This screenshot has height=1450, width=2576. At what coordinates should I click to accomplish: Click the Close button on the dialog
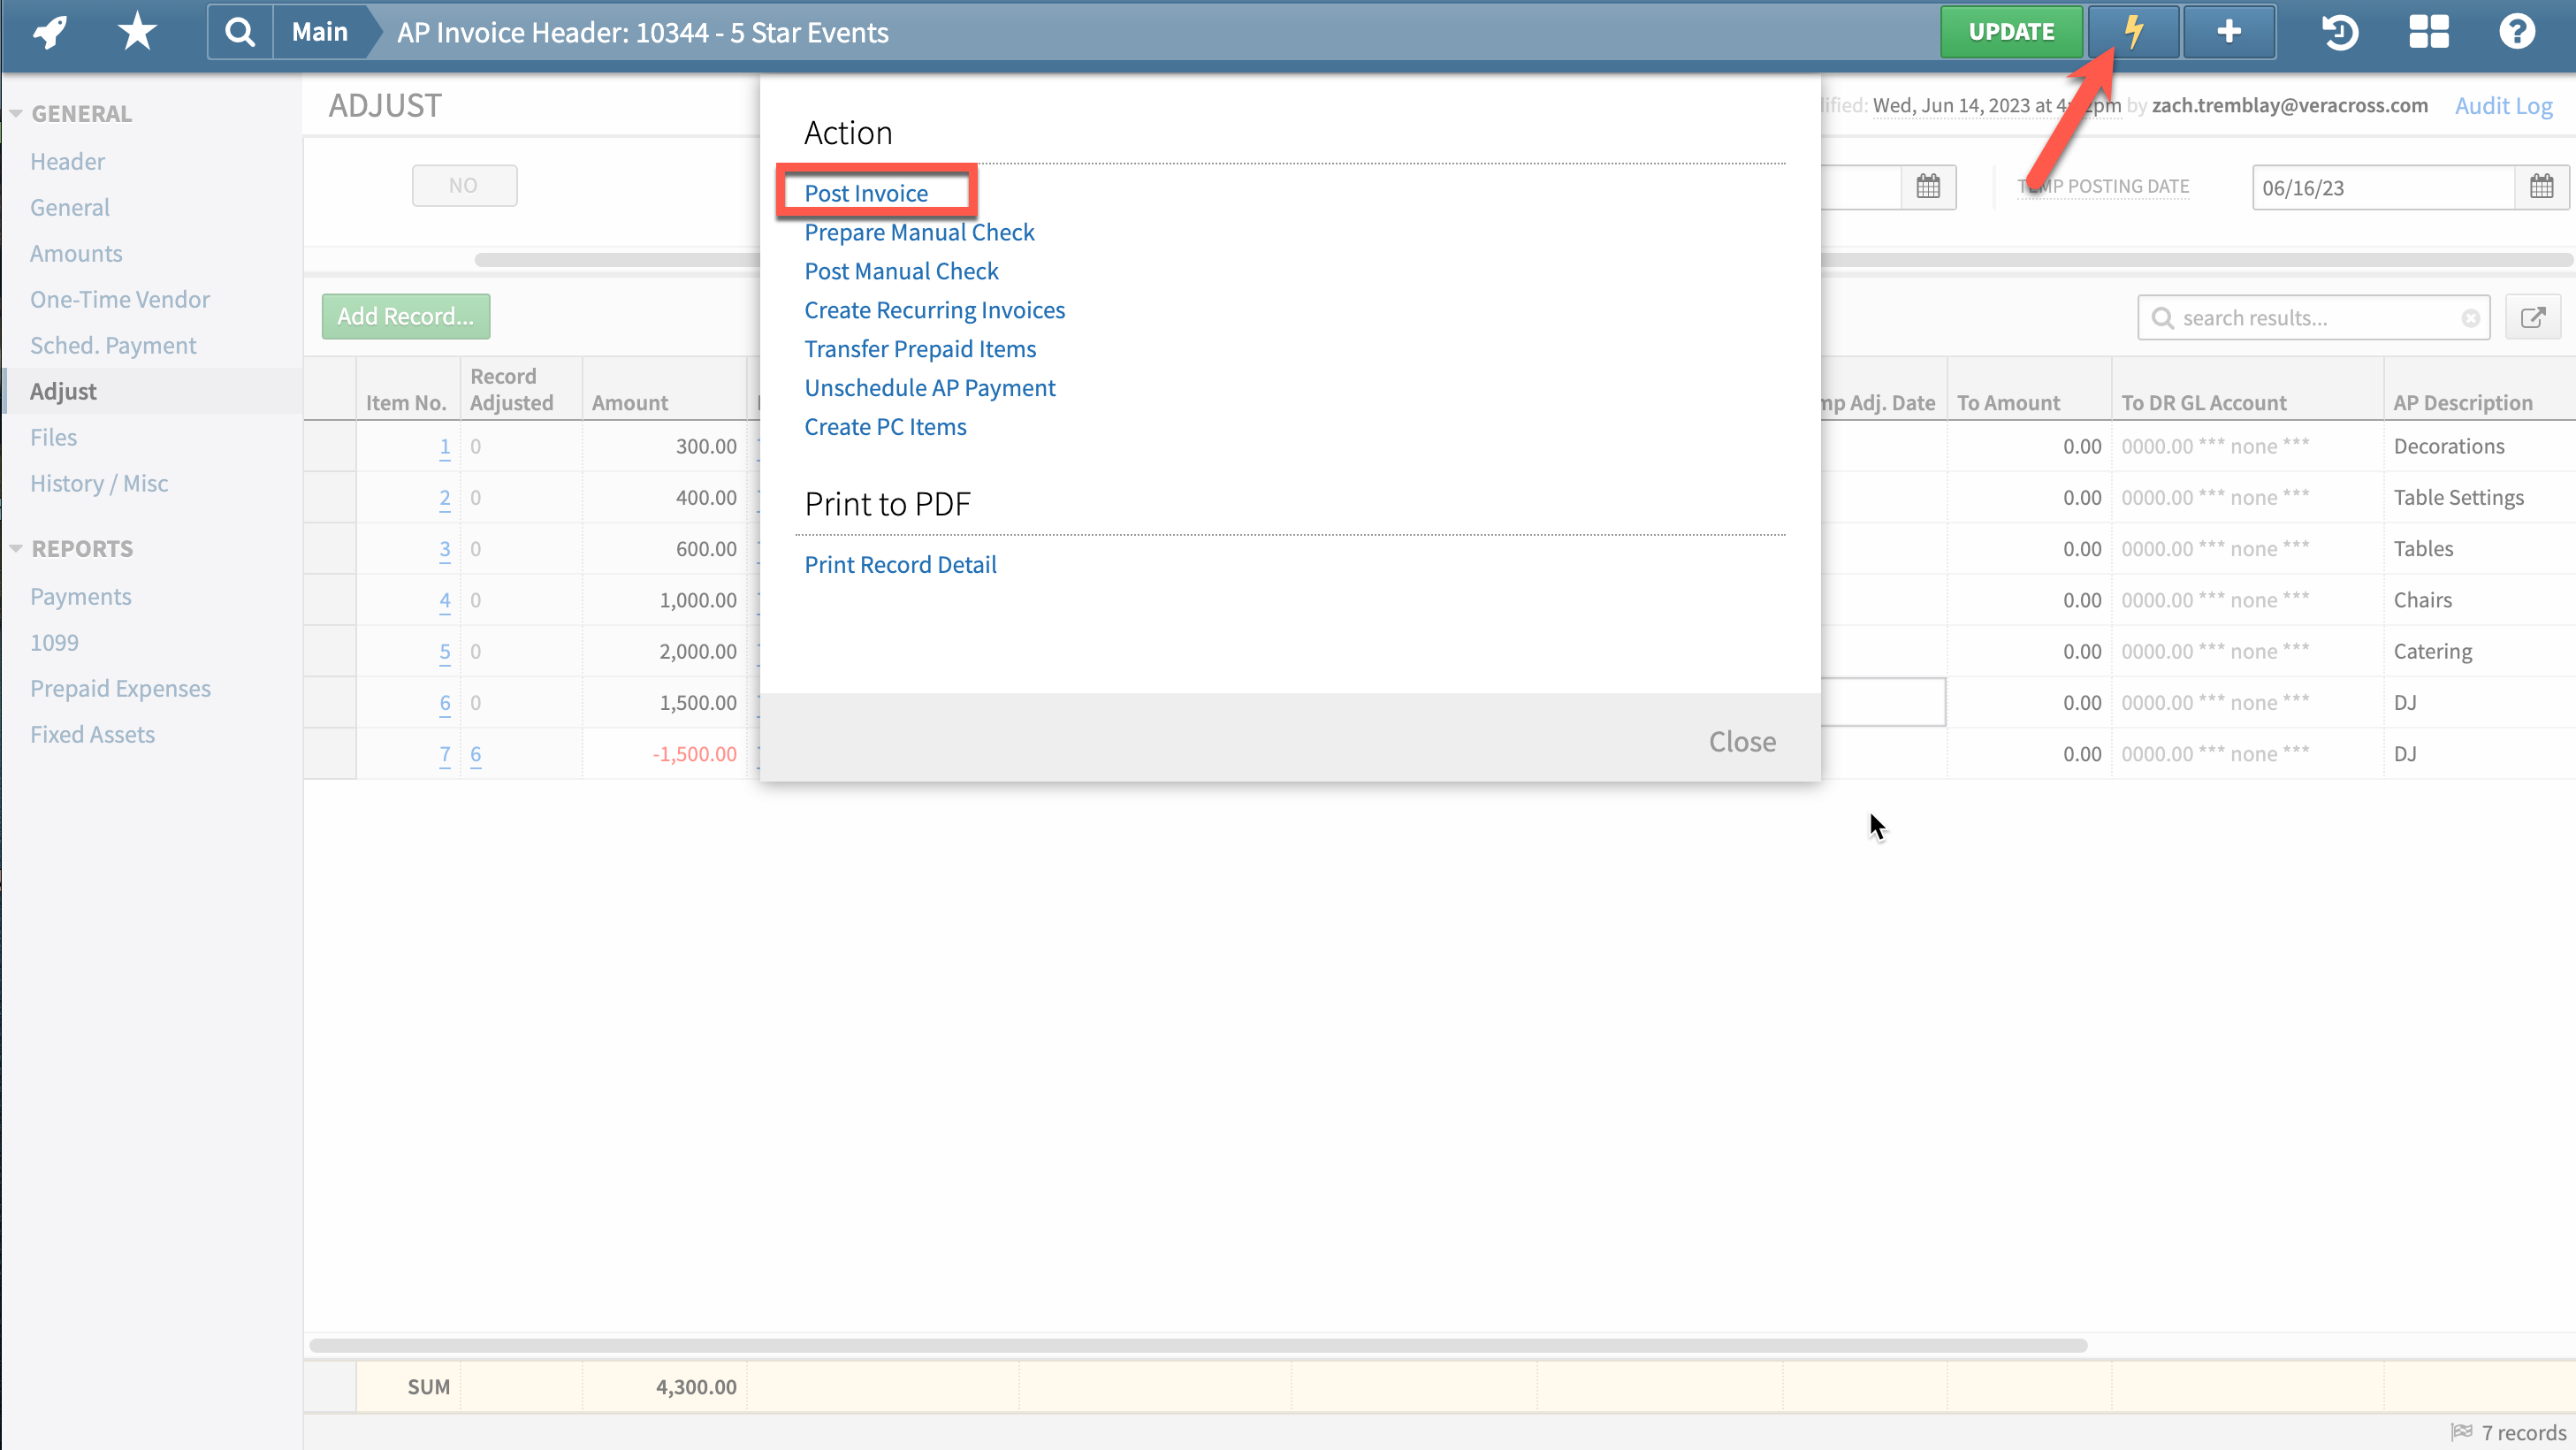click(x=1742, y=740)
